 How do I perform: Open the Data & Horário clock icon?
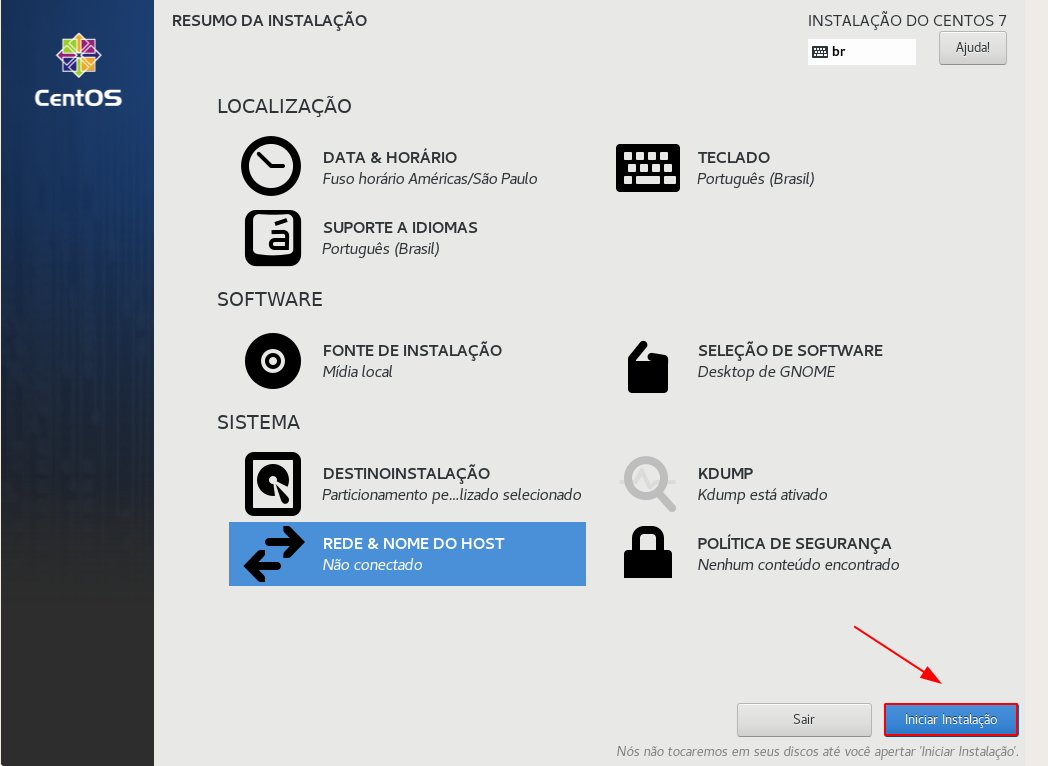271,166
